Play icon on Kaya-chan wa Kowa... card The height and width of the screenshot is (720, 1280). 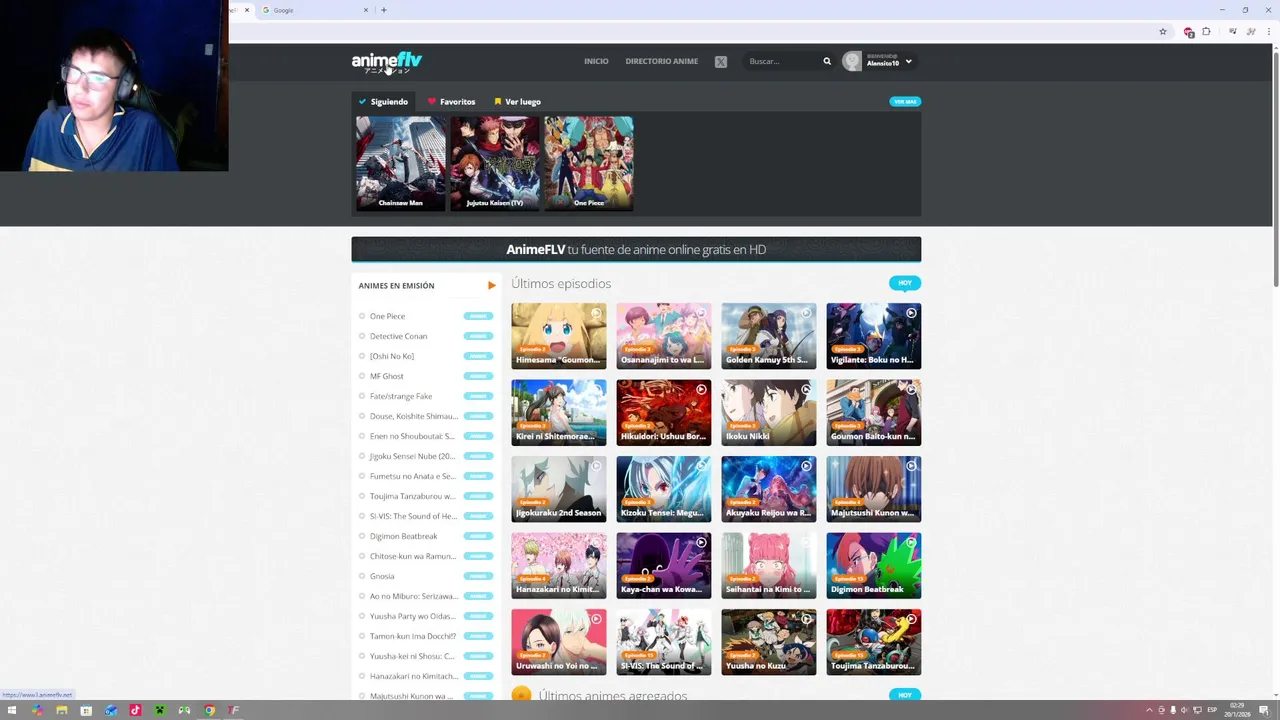tap(701, 542)
